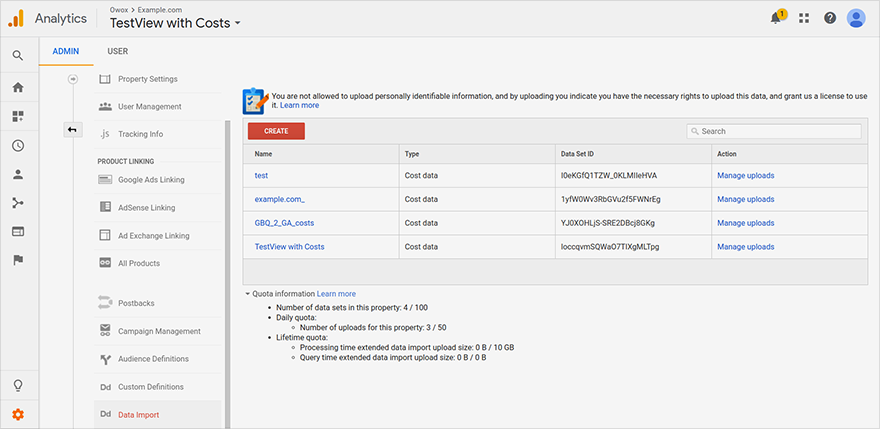This screenshot has width=880, height=429.
Task: Switch to the USER tab
Action: [x=118, y=51]
